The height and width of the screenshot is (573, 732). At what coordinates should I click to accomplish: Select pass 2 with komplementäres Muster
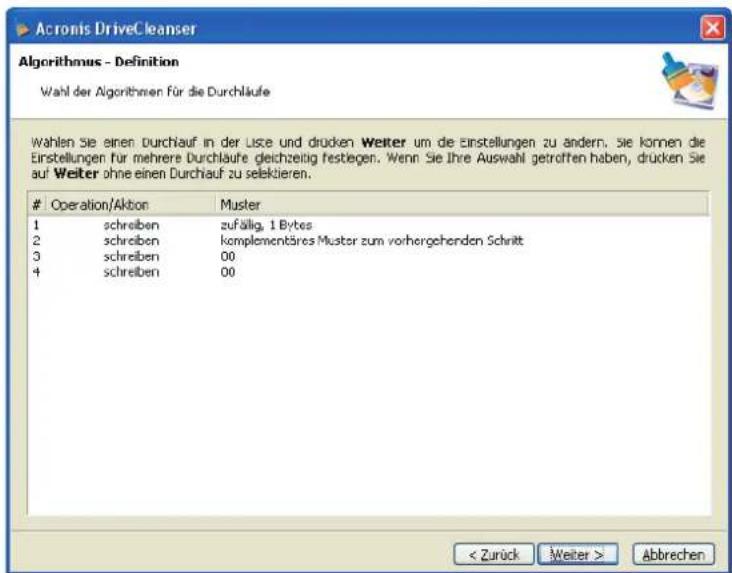point(369,241)
